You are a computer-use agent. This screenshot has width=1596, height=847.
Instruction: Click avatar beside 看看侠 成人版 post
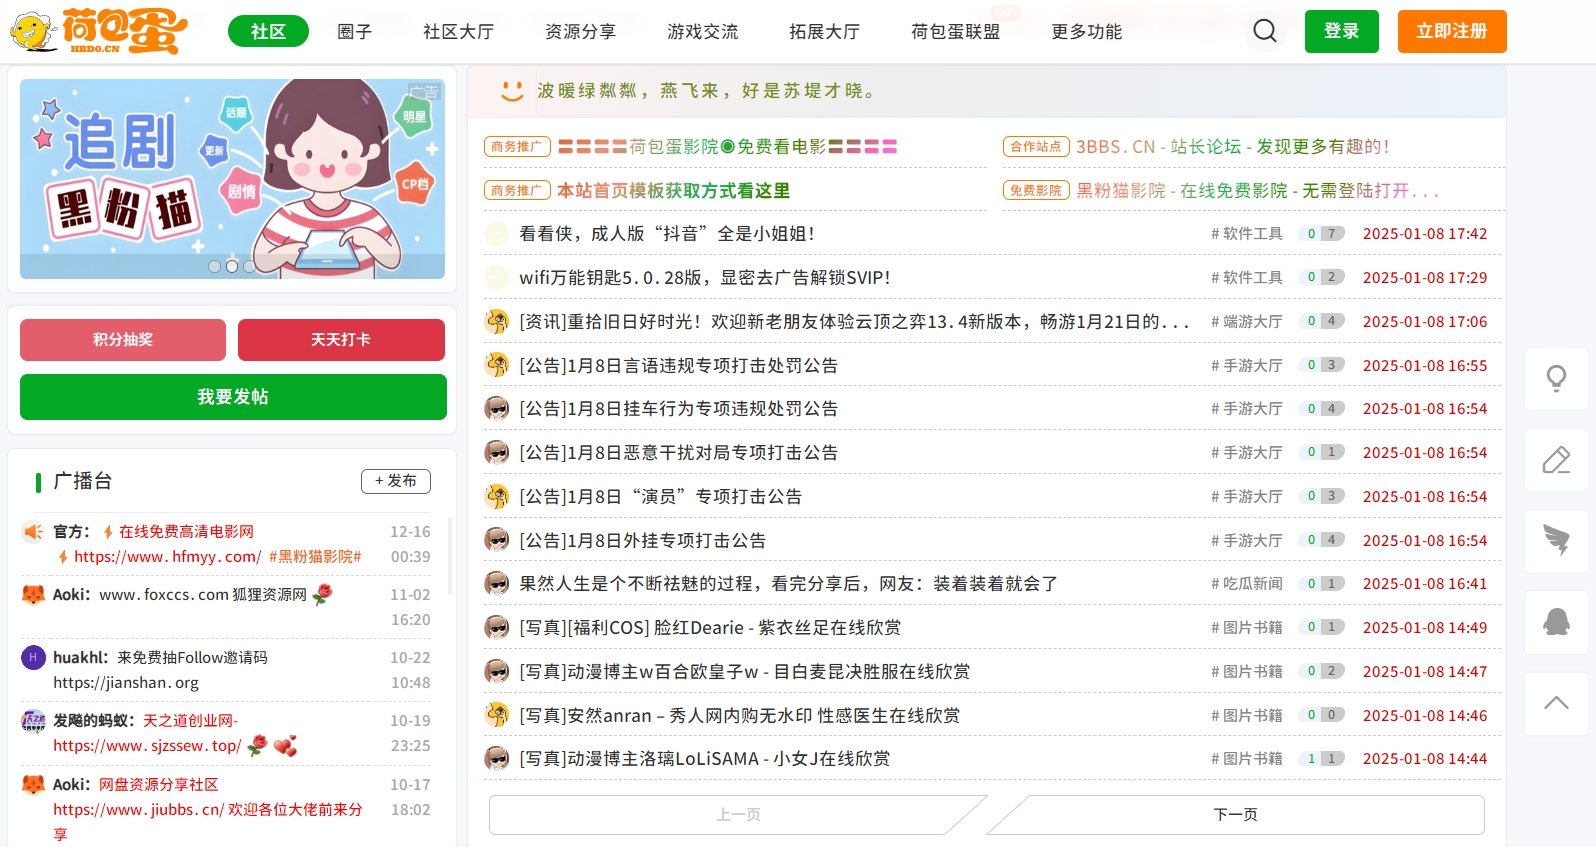click(497, 234)
